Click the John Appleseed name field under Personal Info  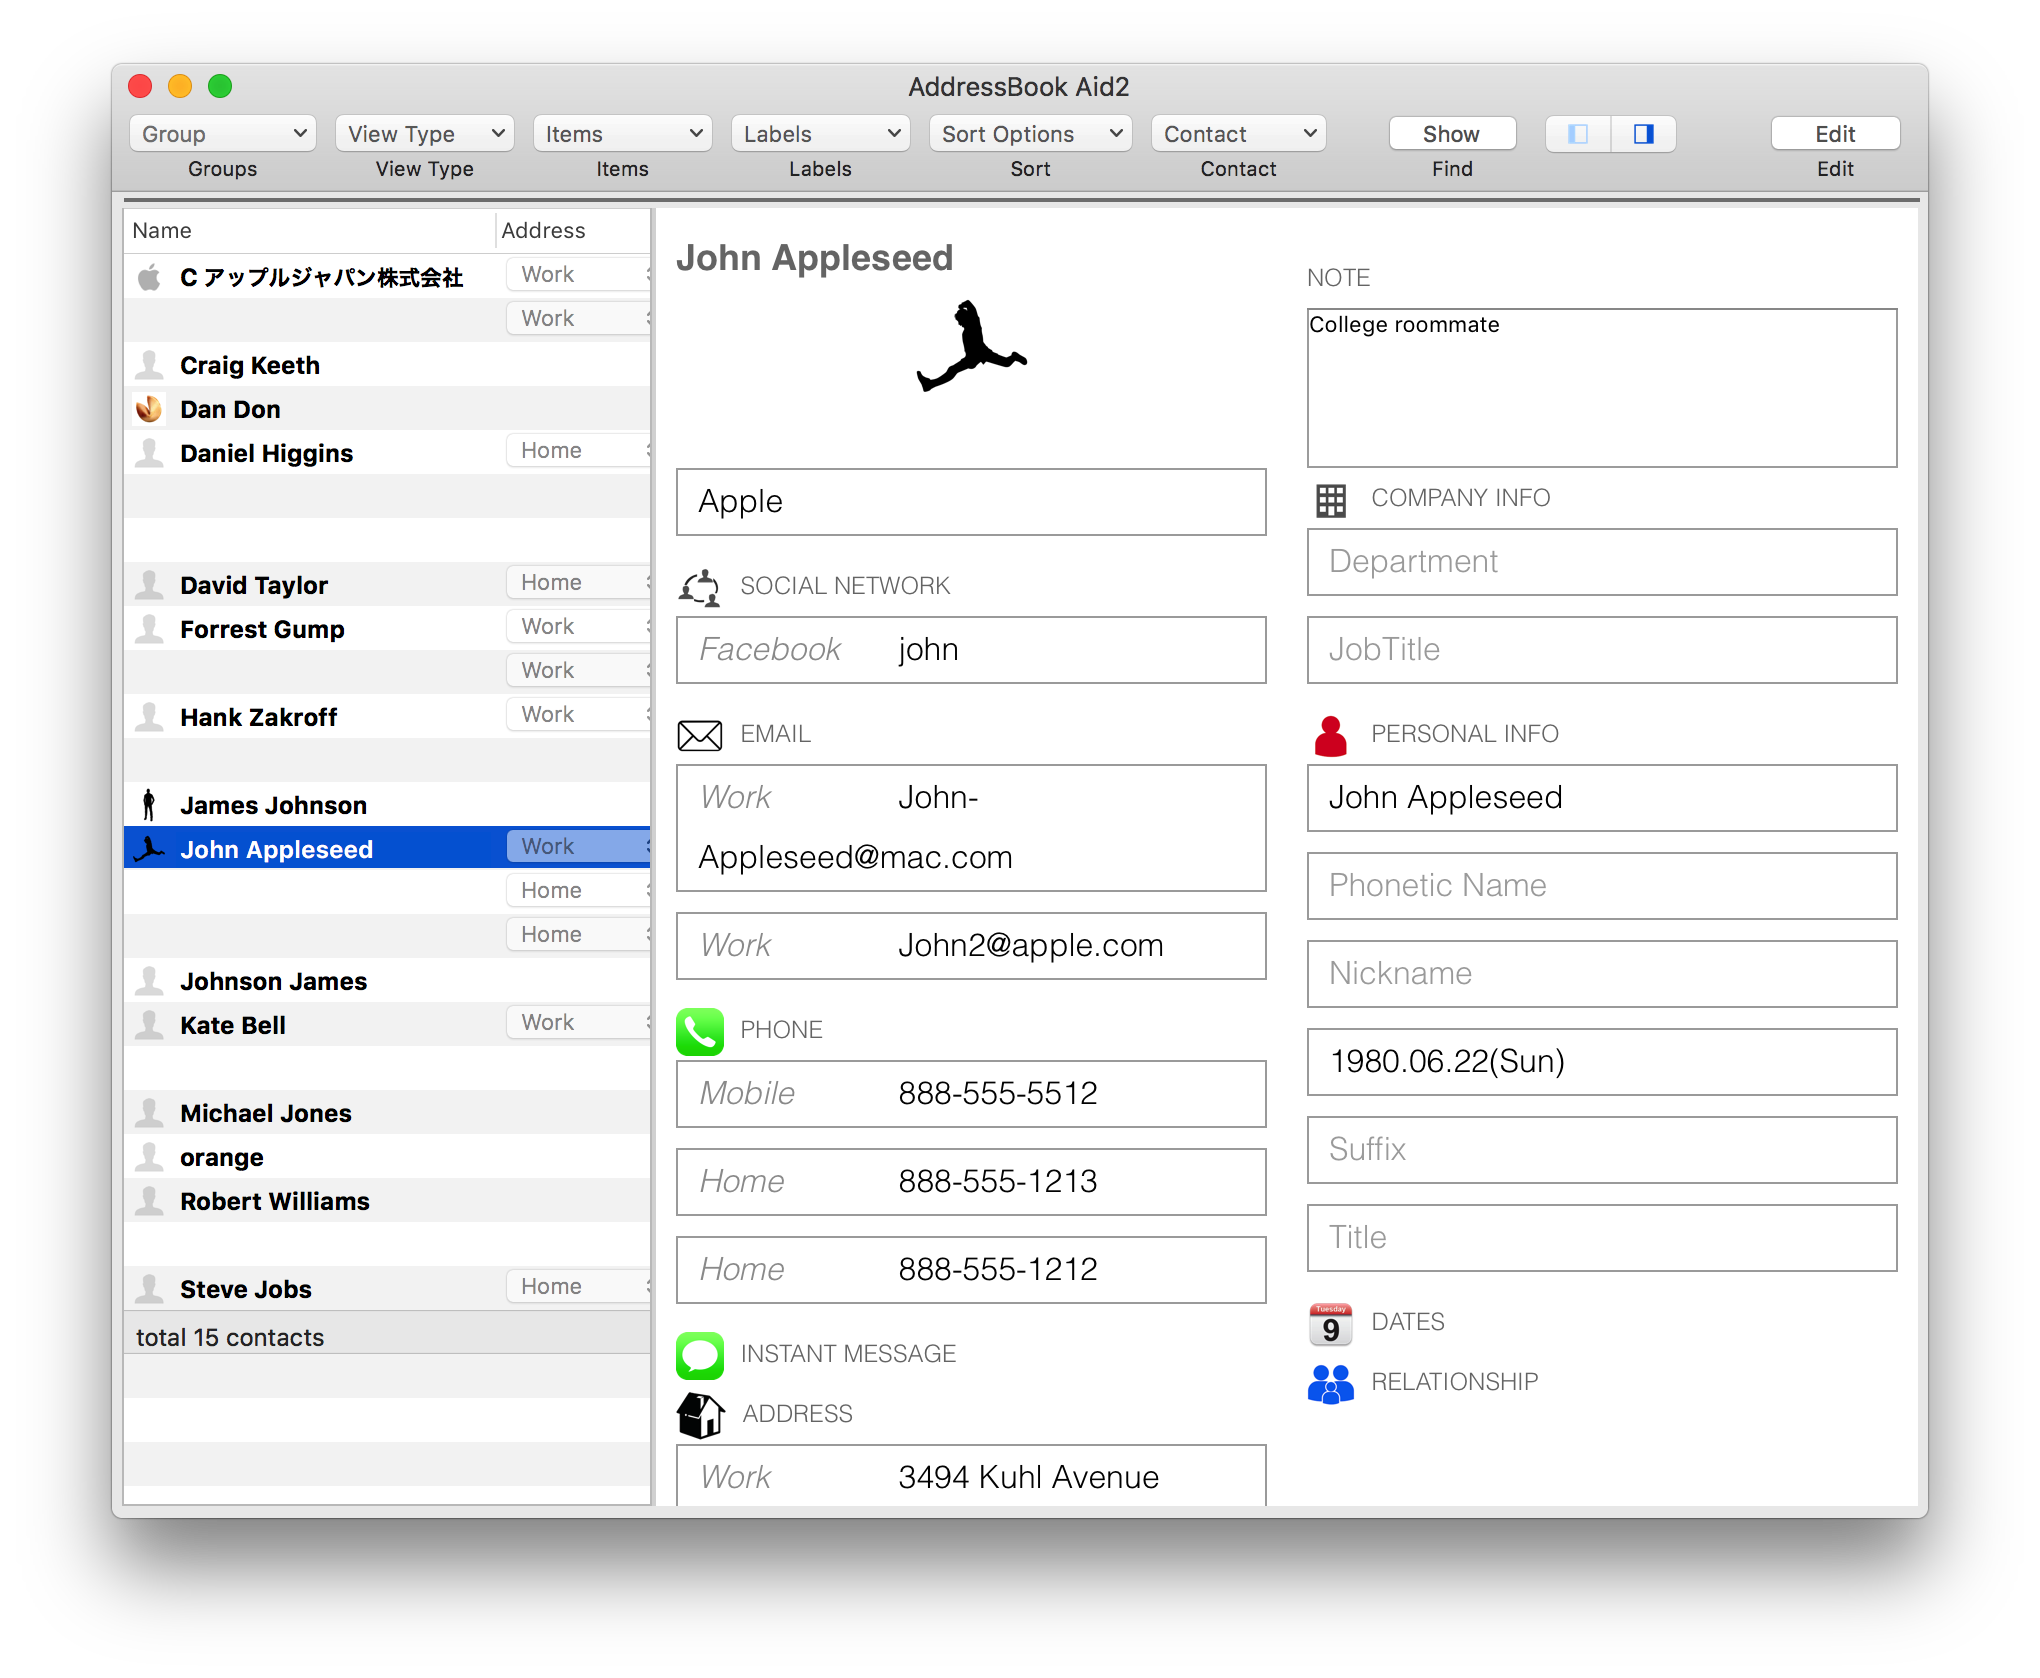click(1602, 798)
